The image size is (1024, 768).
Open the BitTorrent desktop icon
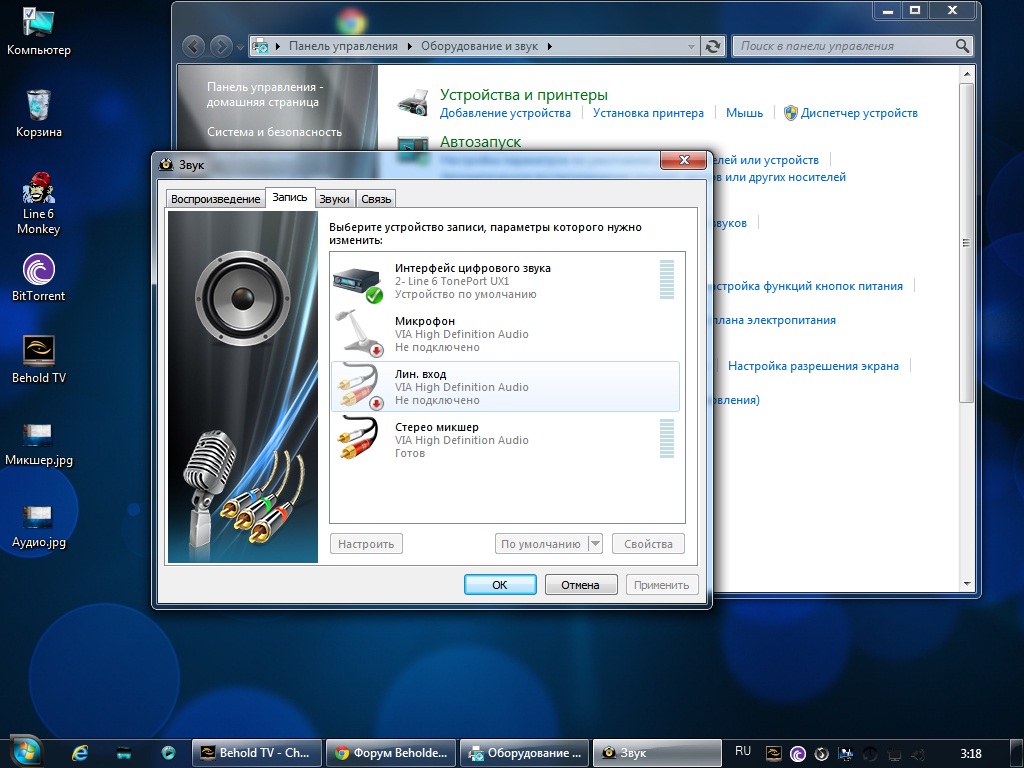[38, 277]
